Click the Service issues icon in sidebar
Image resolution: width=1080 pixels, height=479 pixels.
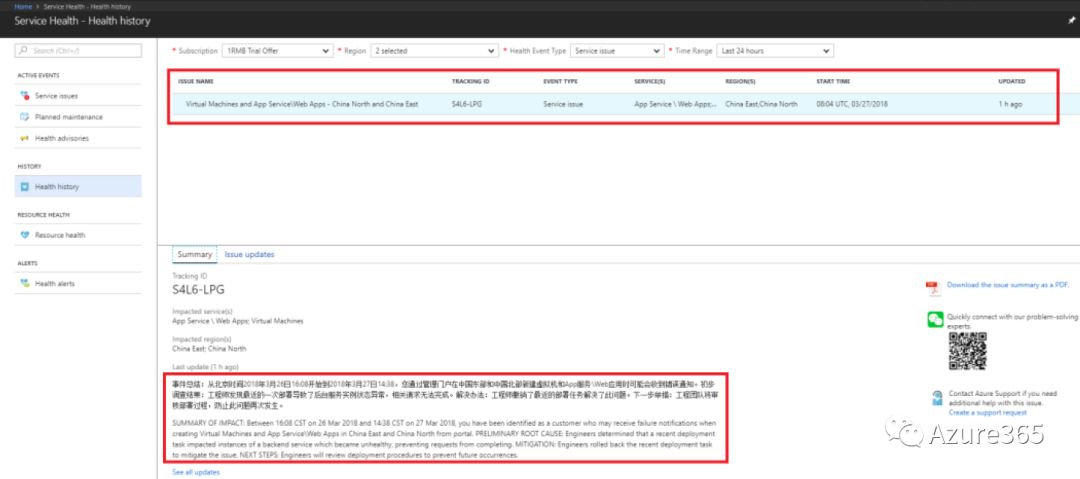[25, 96]
